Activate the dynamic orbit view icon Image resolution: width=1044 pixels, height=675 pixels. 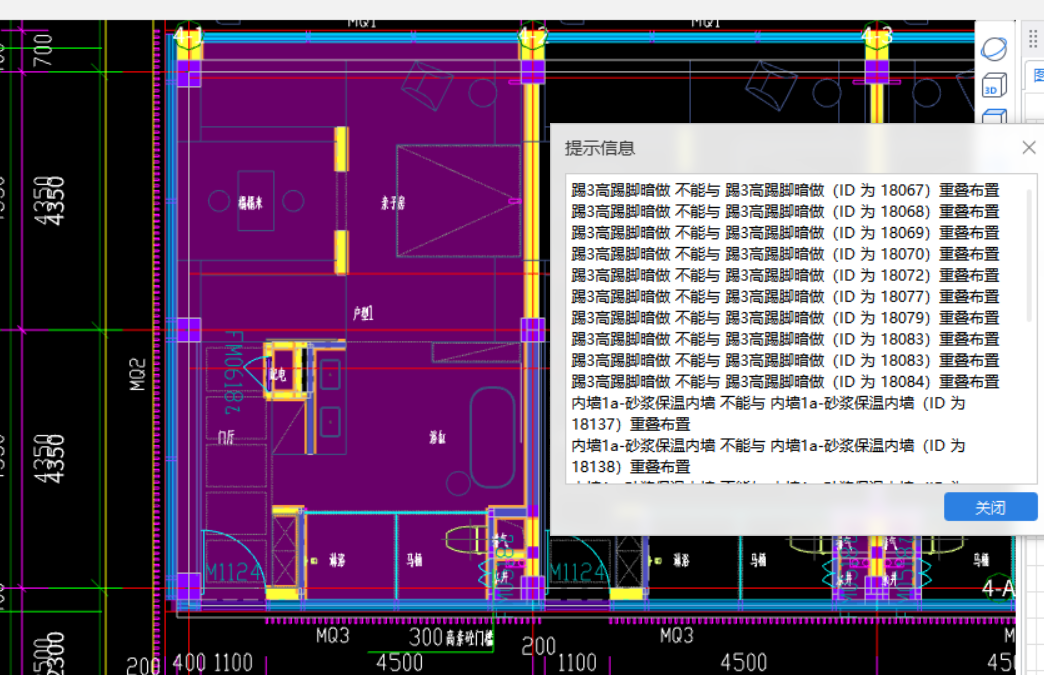[x=994, y=49]
